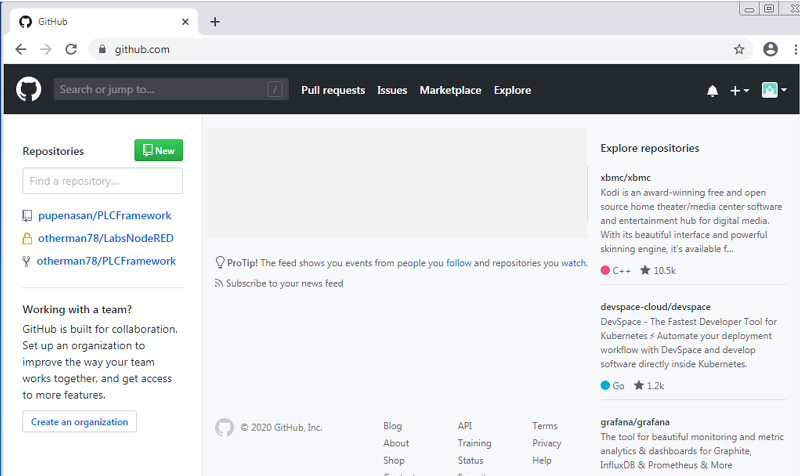
Task: Open grafana/grafana repository
Action: pyautogui.click(x=635, y=422)
